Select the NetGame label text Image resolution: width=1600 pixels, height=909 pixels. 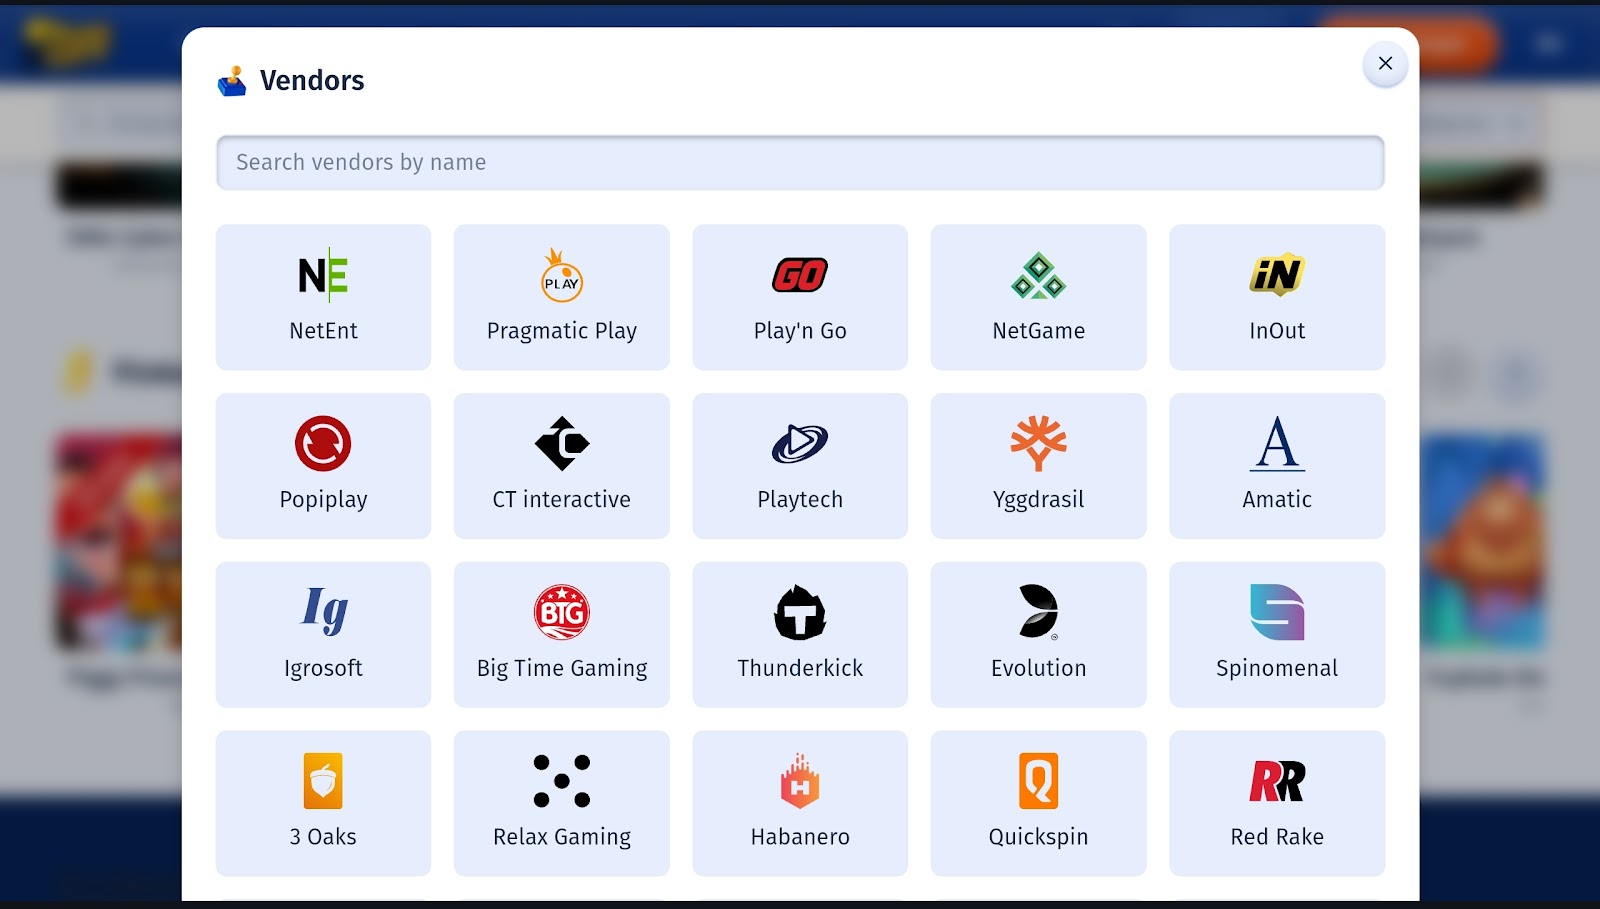1038,331
